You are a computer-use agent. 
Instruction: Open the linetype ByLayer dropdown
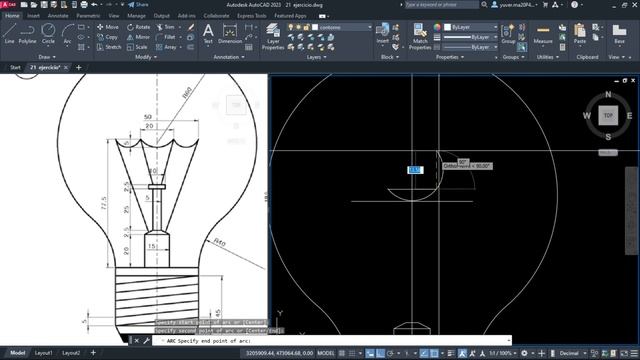point(471,47)
